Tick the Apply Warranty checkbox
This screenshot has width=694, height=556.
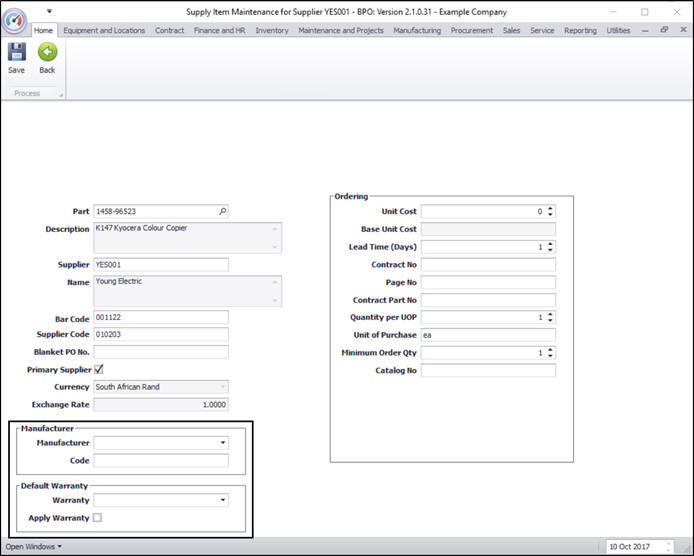pos(97,517)
